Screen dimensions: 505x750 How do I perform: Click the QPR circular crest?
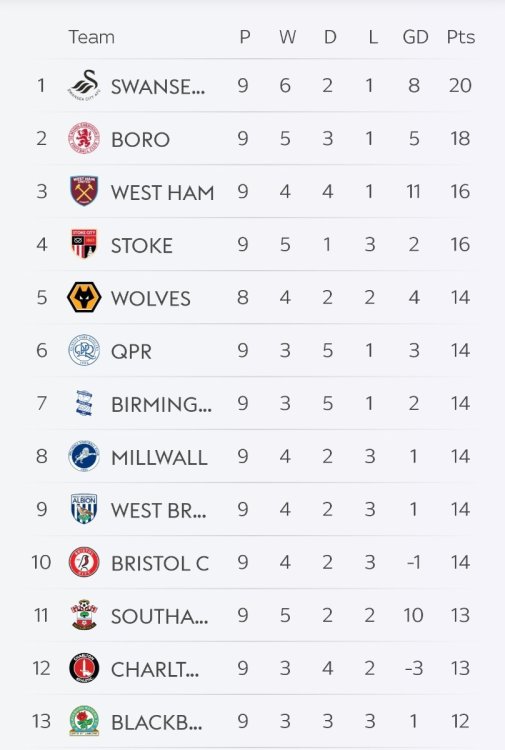click(84, 350)
